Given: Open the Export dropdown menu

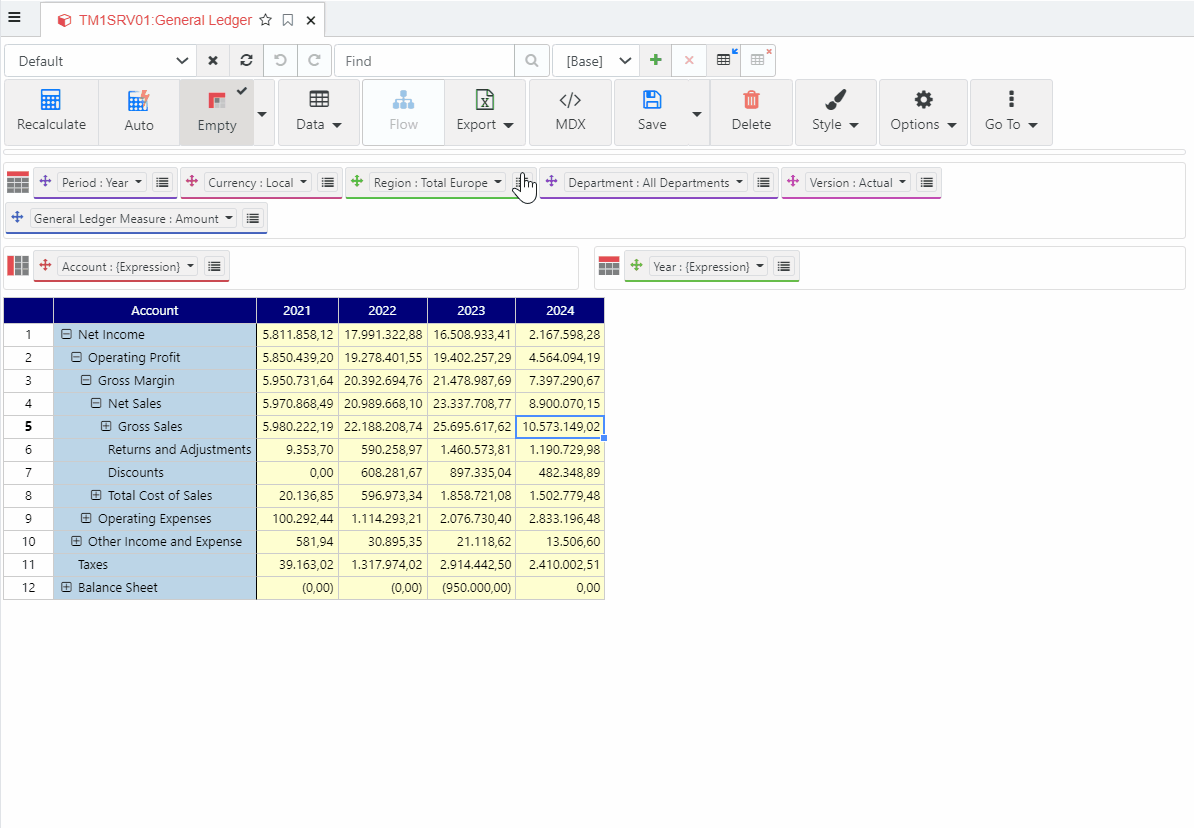Looking at the screenshot, I should (x=485, y=112).
